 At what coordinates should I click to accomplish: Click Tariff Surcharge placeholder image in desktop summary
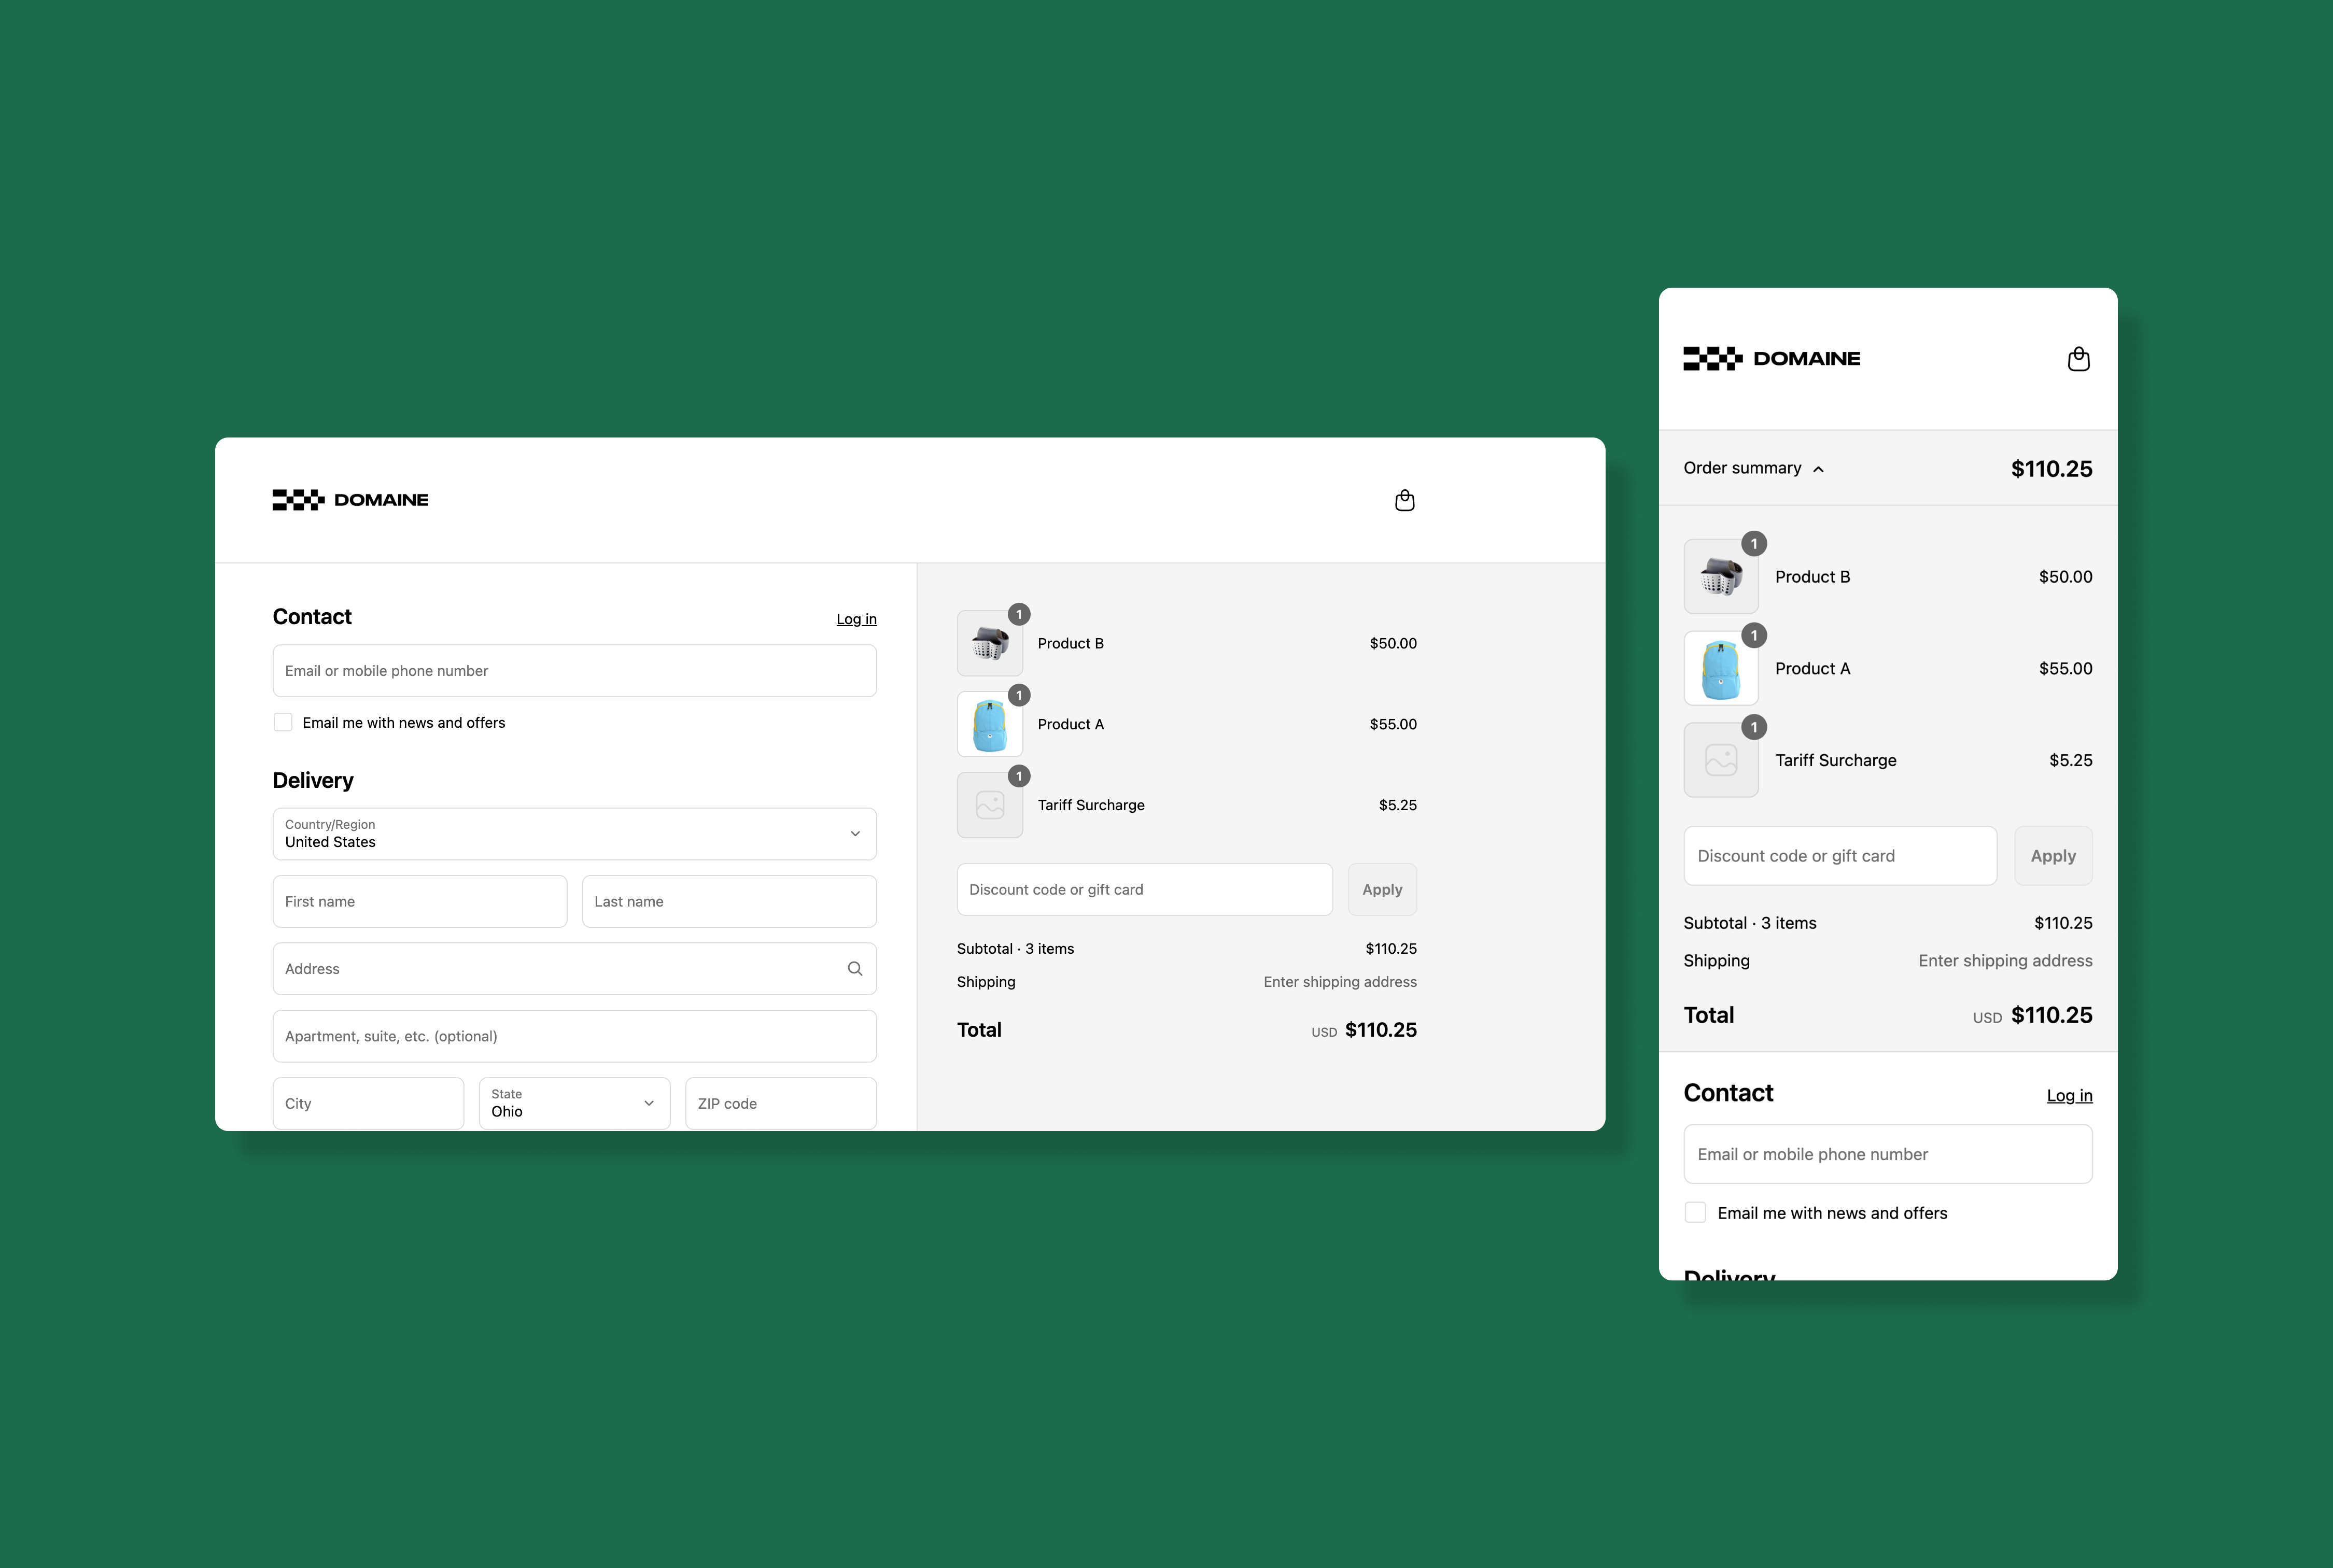(989, 805)
